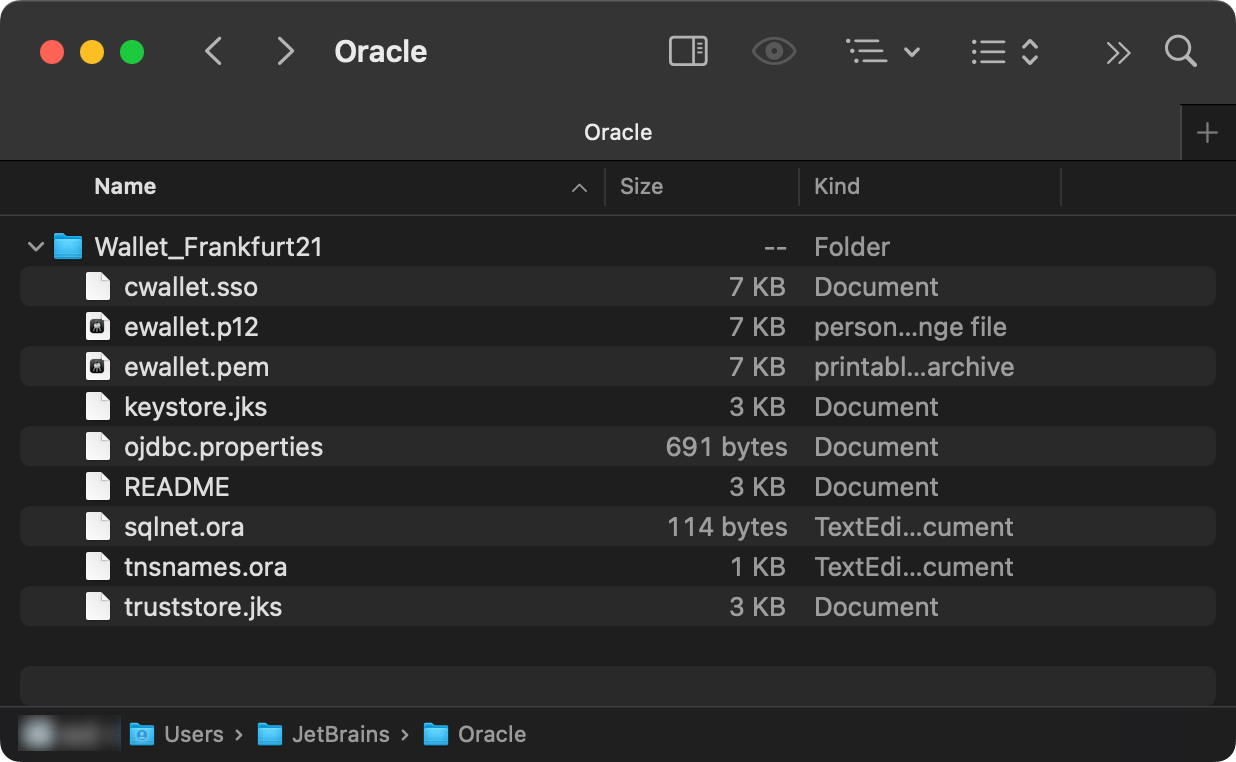Image resolution: width=1236 pixels, height=762 pixels.
Task: Open a new tab with the plus button
Action: (1208, 132)
